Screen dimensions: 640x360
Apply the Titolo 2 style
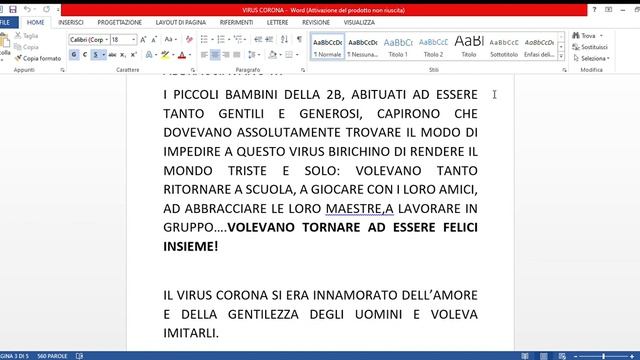433,47
